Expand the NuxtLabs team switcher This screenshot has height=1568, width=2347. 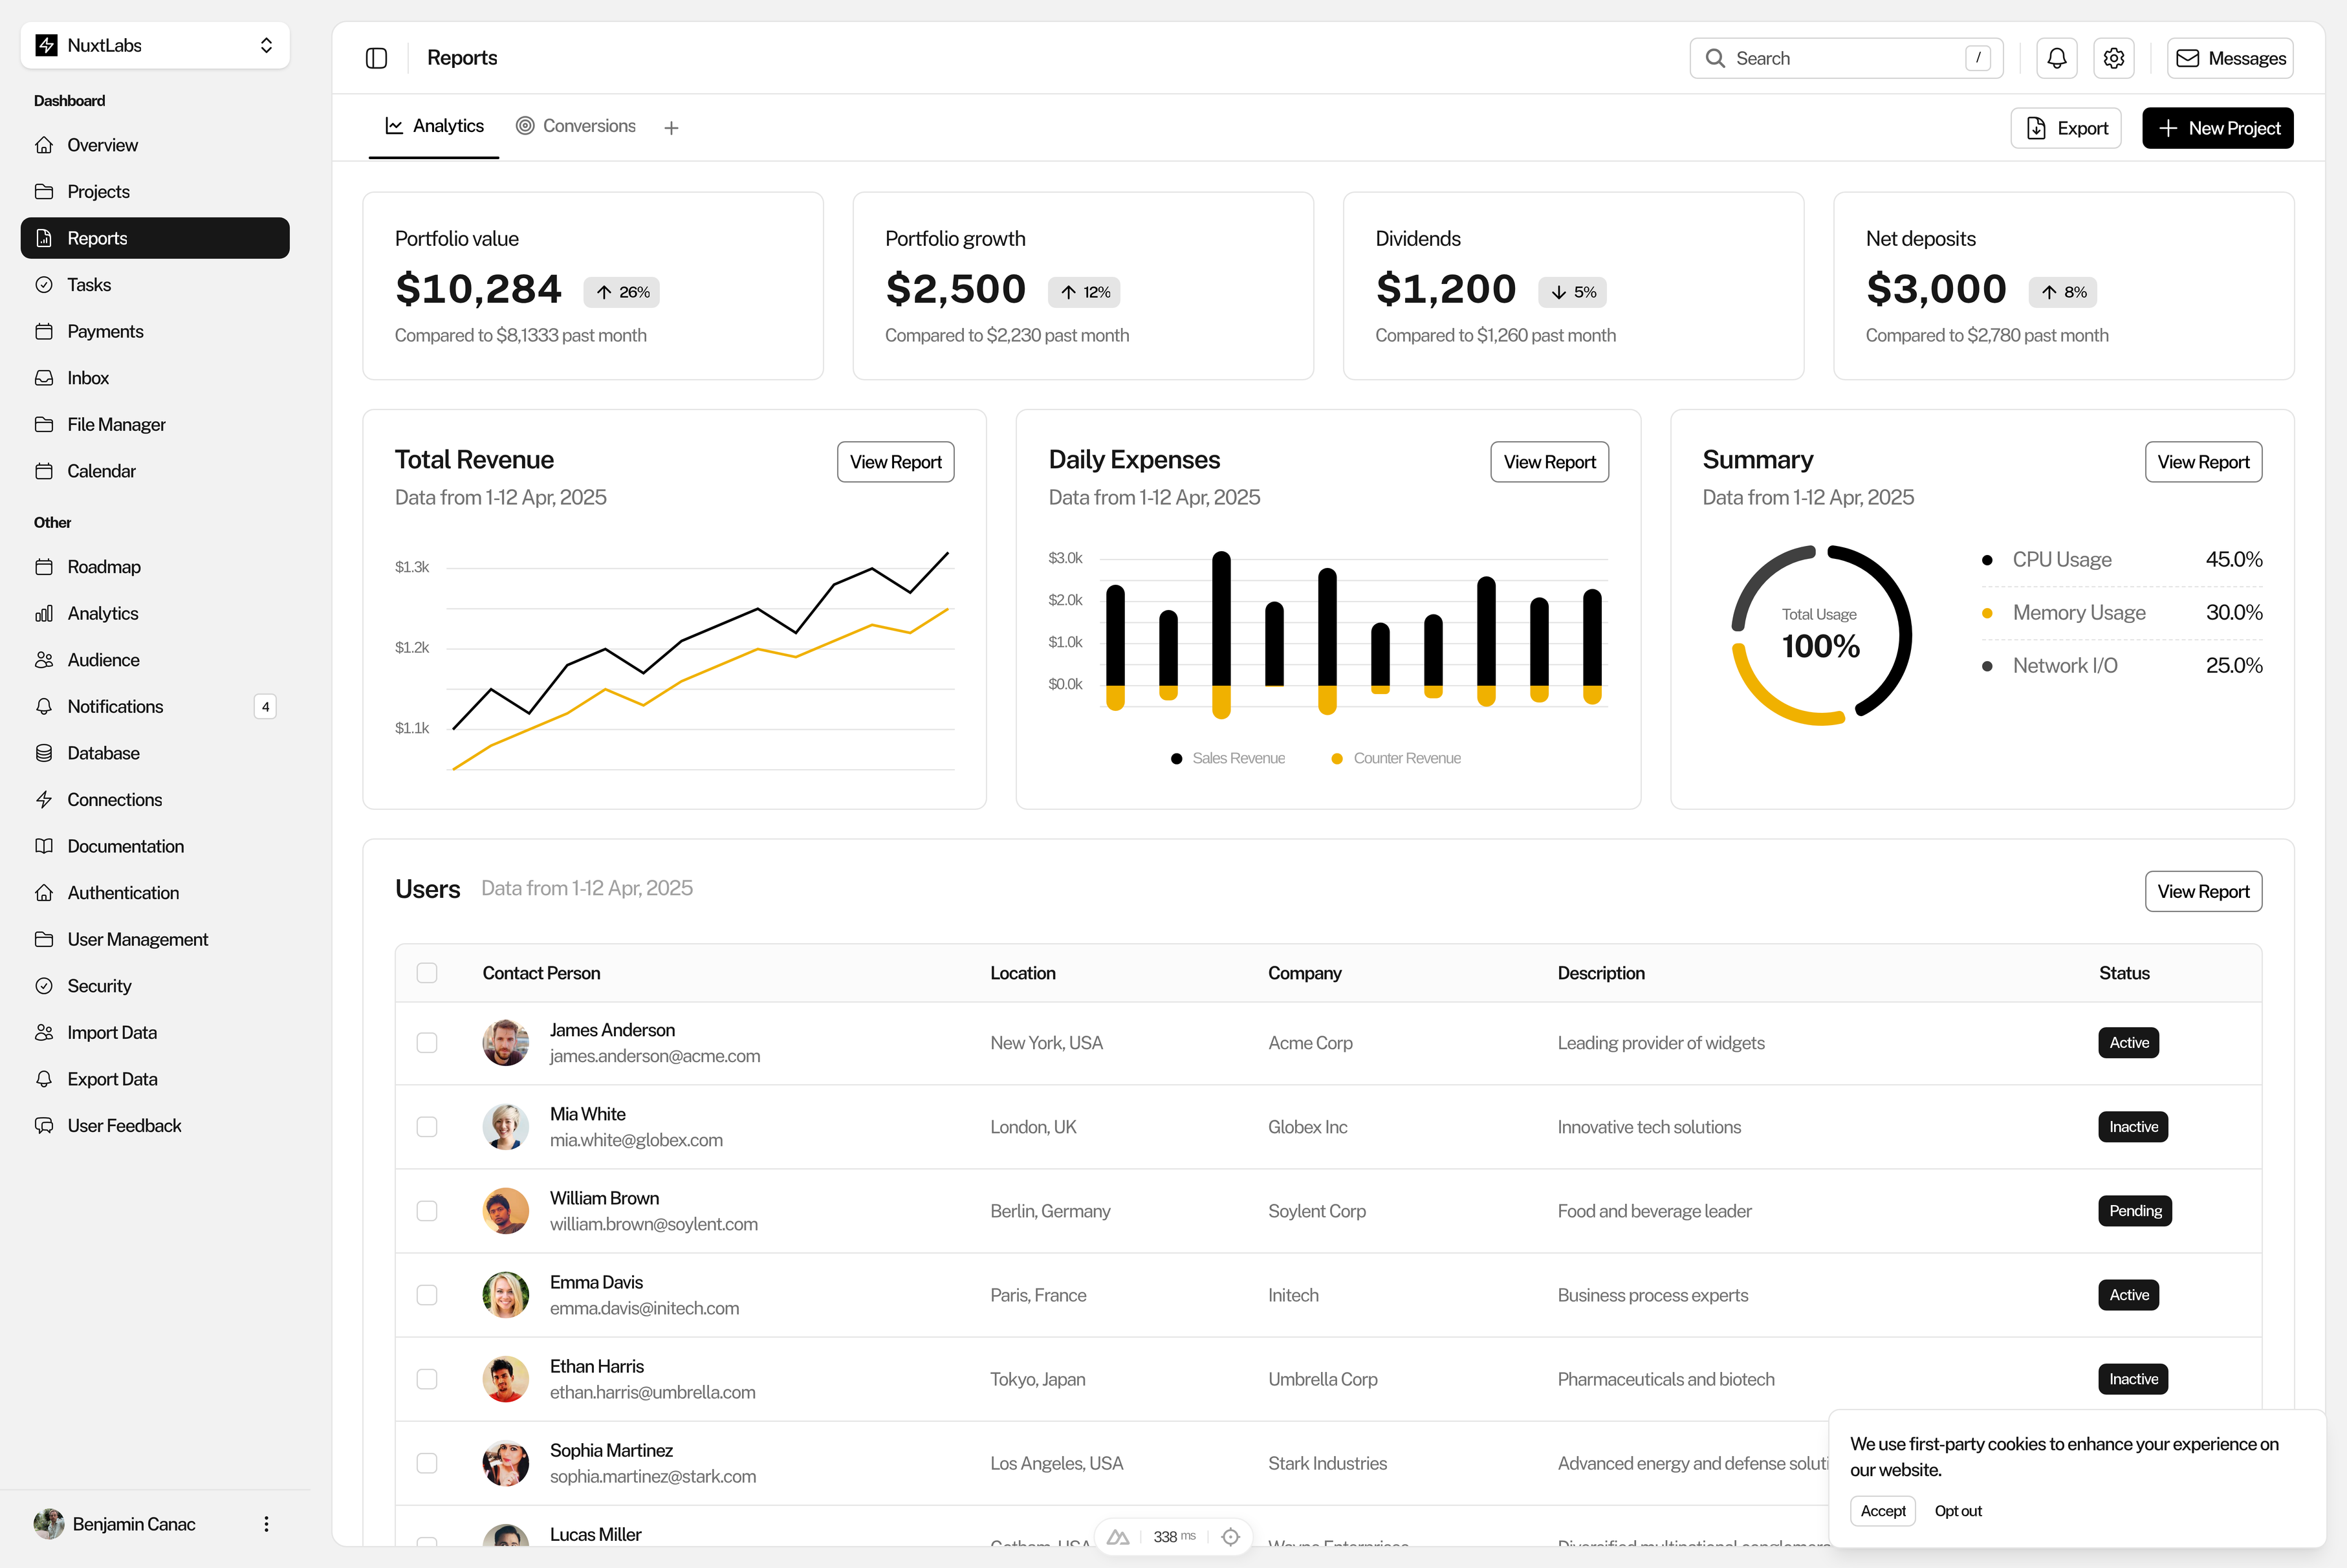pyautogui.click(x=155, y=45)
